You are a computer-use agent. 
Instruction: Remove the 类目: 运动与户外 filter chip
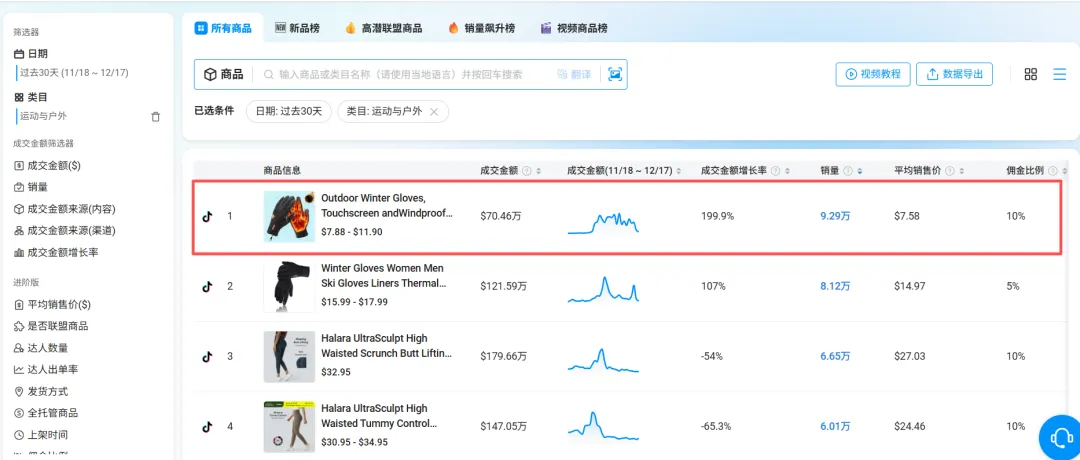434,111
